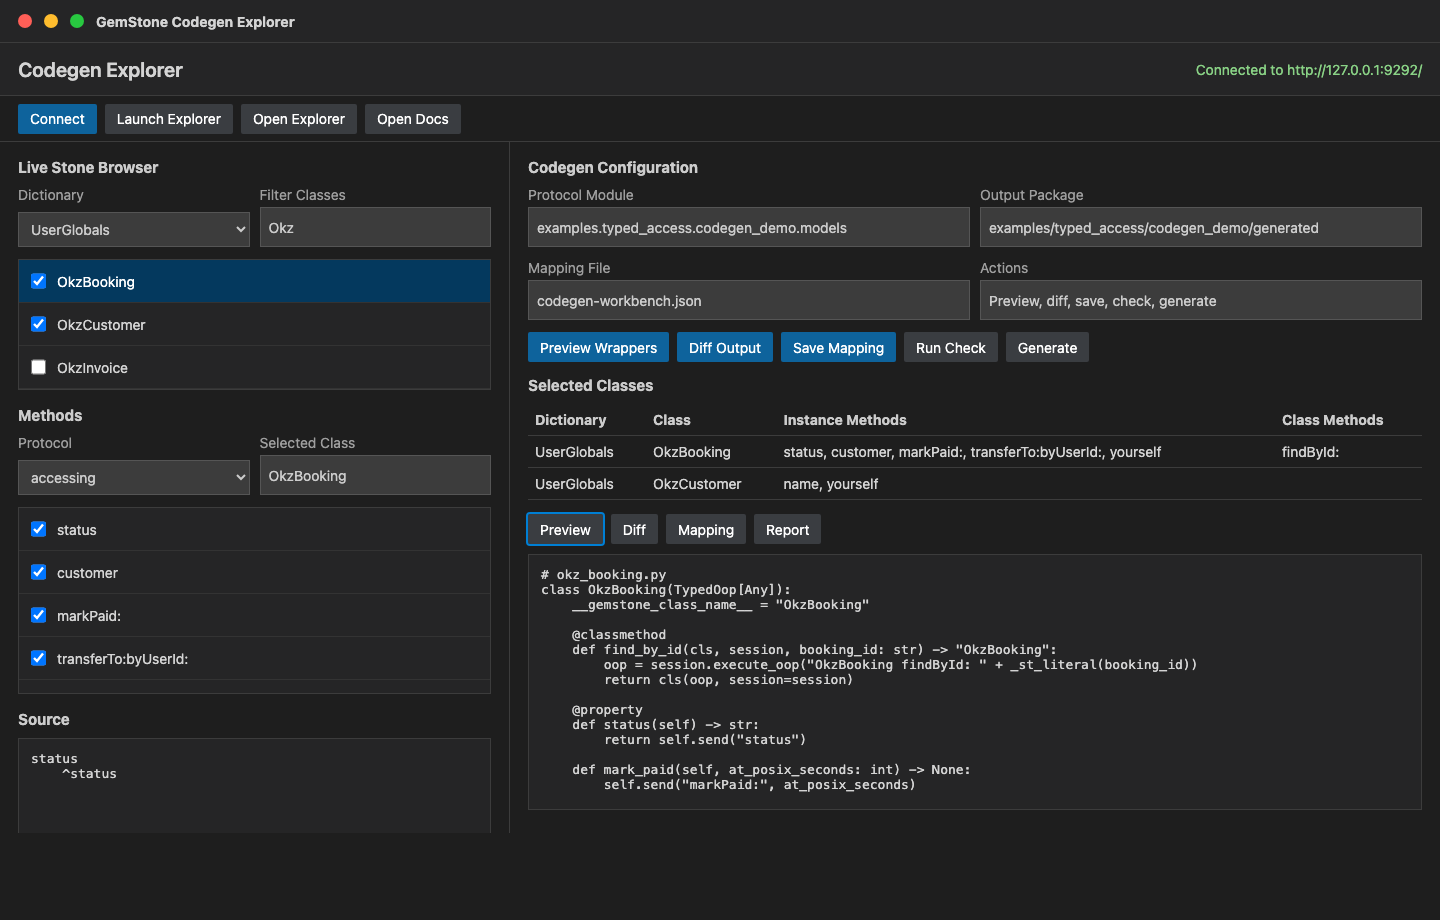Click the 'name, yourself' instance methods cell

(831, 484)
